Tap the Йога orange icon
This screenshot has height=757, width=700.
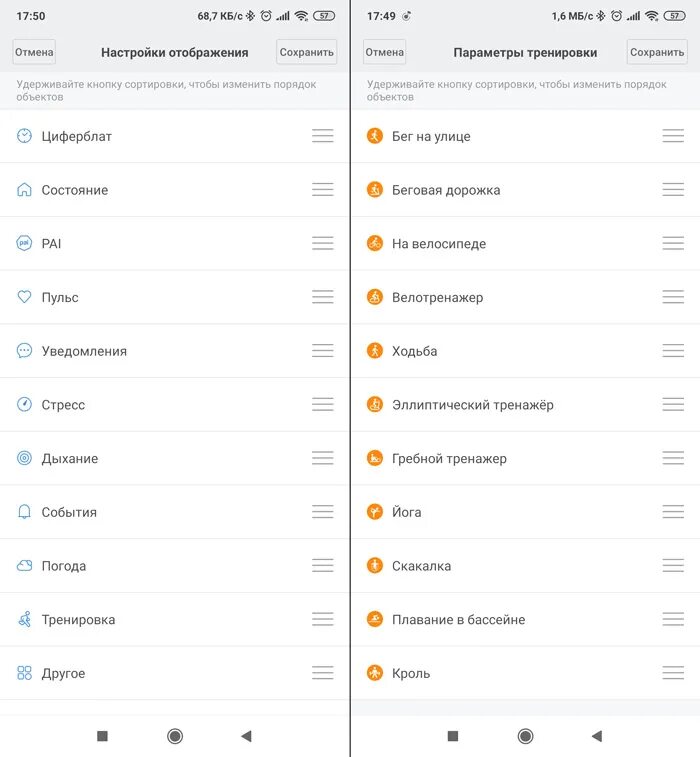pyautogui.click(x=375, y=512)
